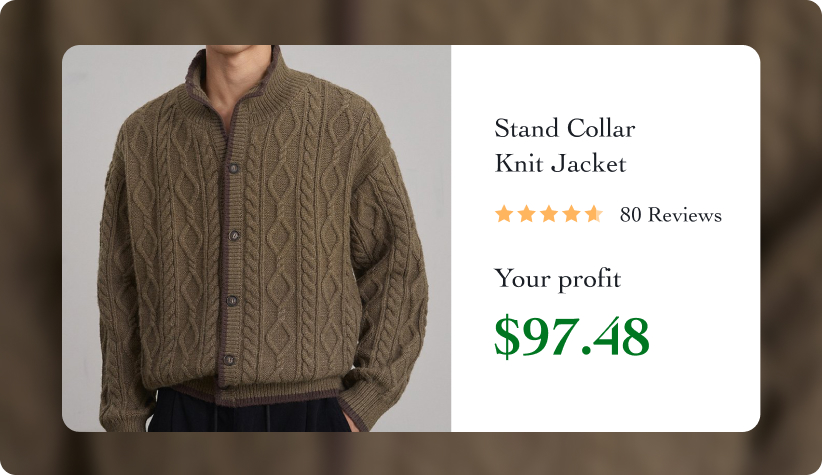822x475 pixels.
Task: Click the half-filled fifth star
Action: [594, 214]
